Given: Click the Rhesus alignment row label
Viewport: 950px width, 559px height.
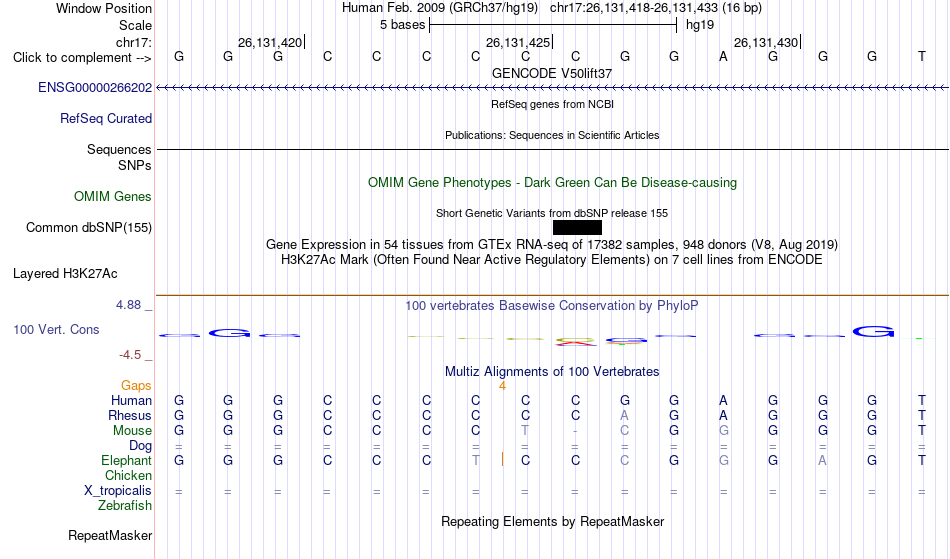Looking at the screenshot, I should click(x=130, y=415).
